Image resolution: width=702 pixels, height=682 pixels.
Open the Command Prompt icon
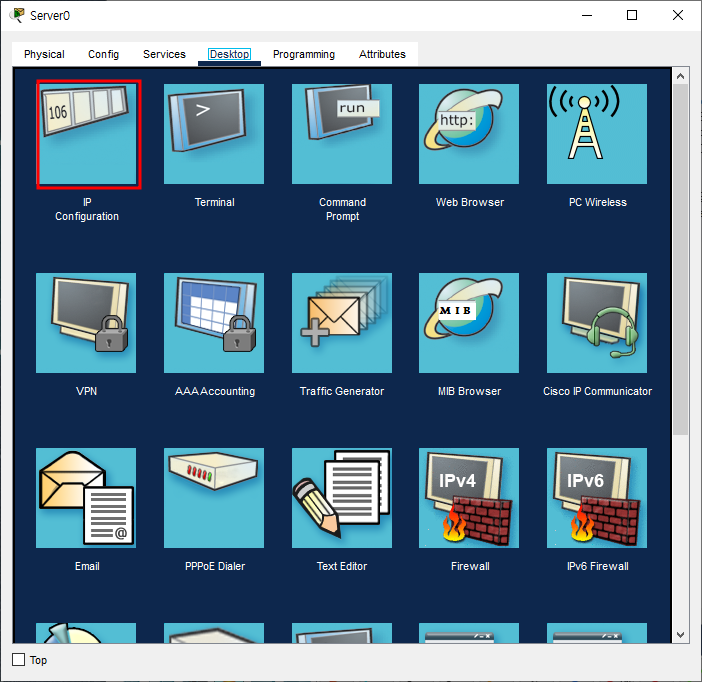pos(342,134)
